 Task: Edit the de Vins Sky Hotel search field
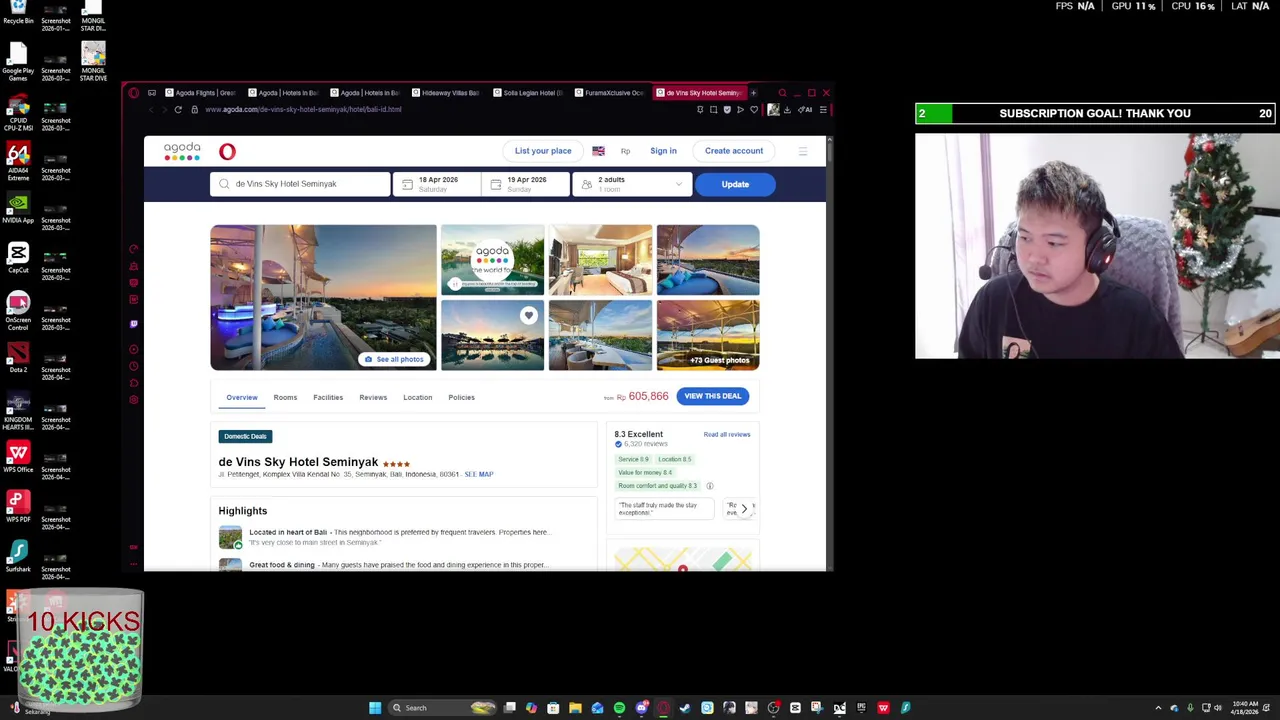pos(300,184)
